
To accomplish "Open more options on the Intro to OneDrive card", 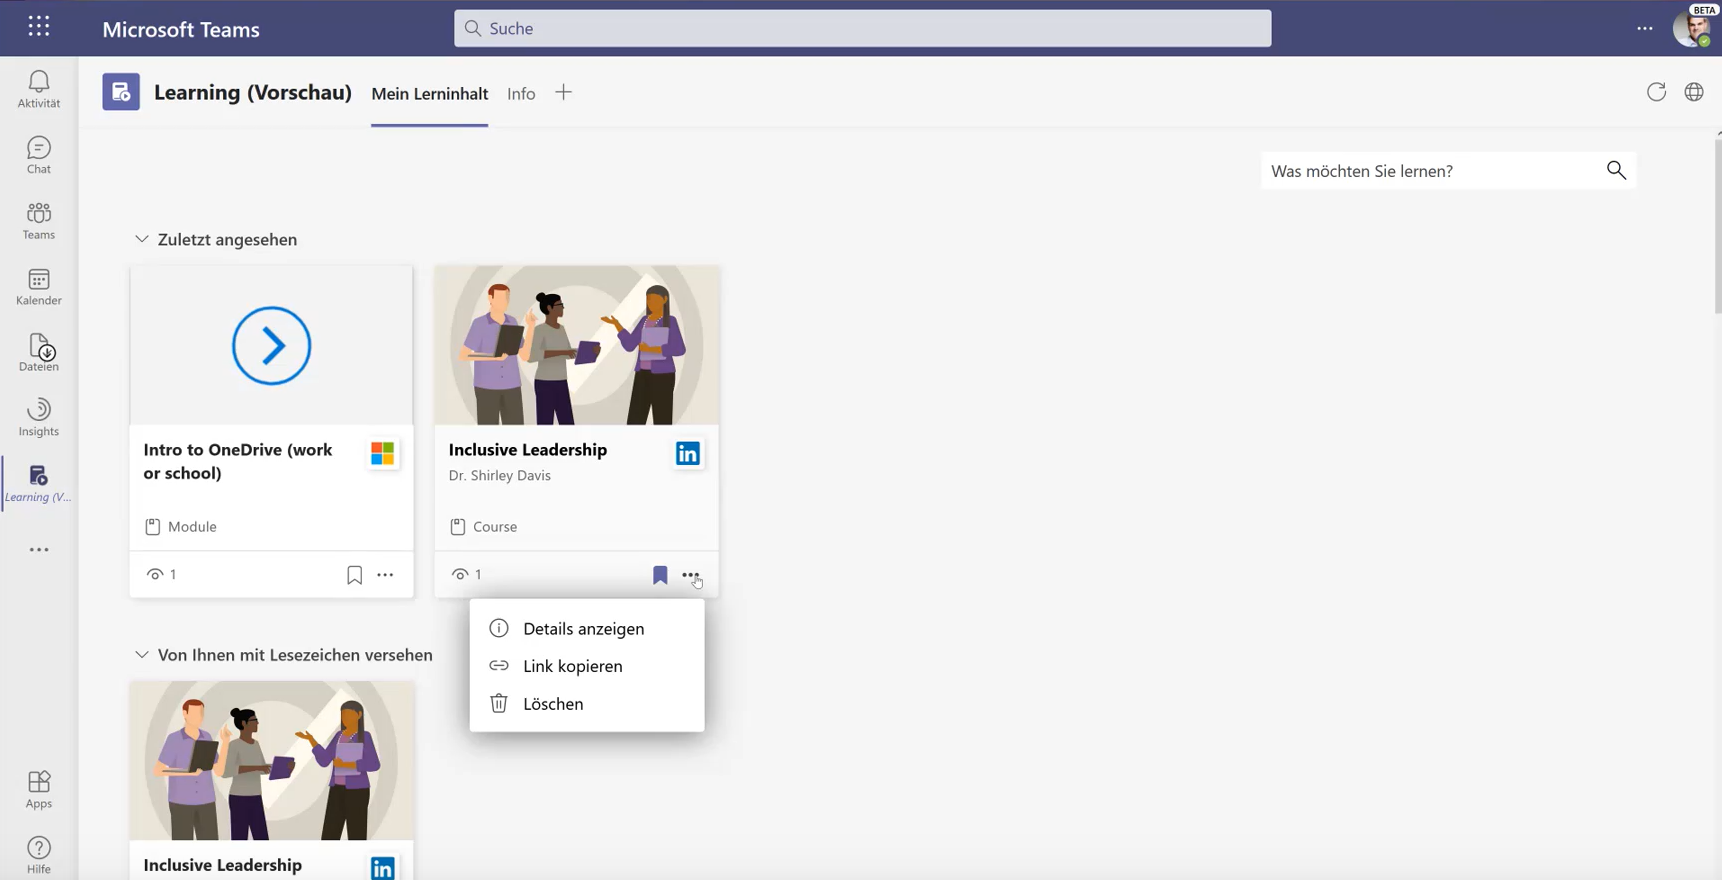I will coord(385,575).
